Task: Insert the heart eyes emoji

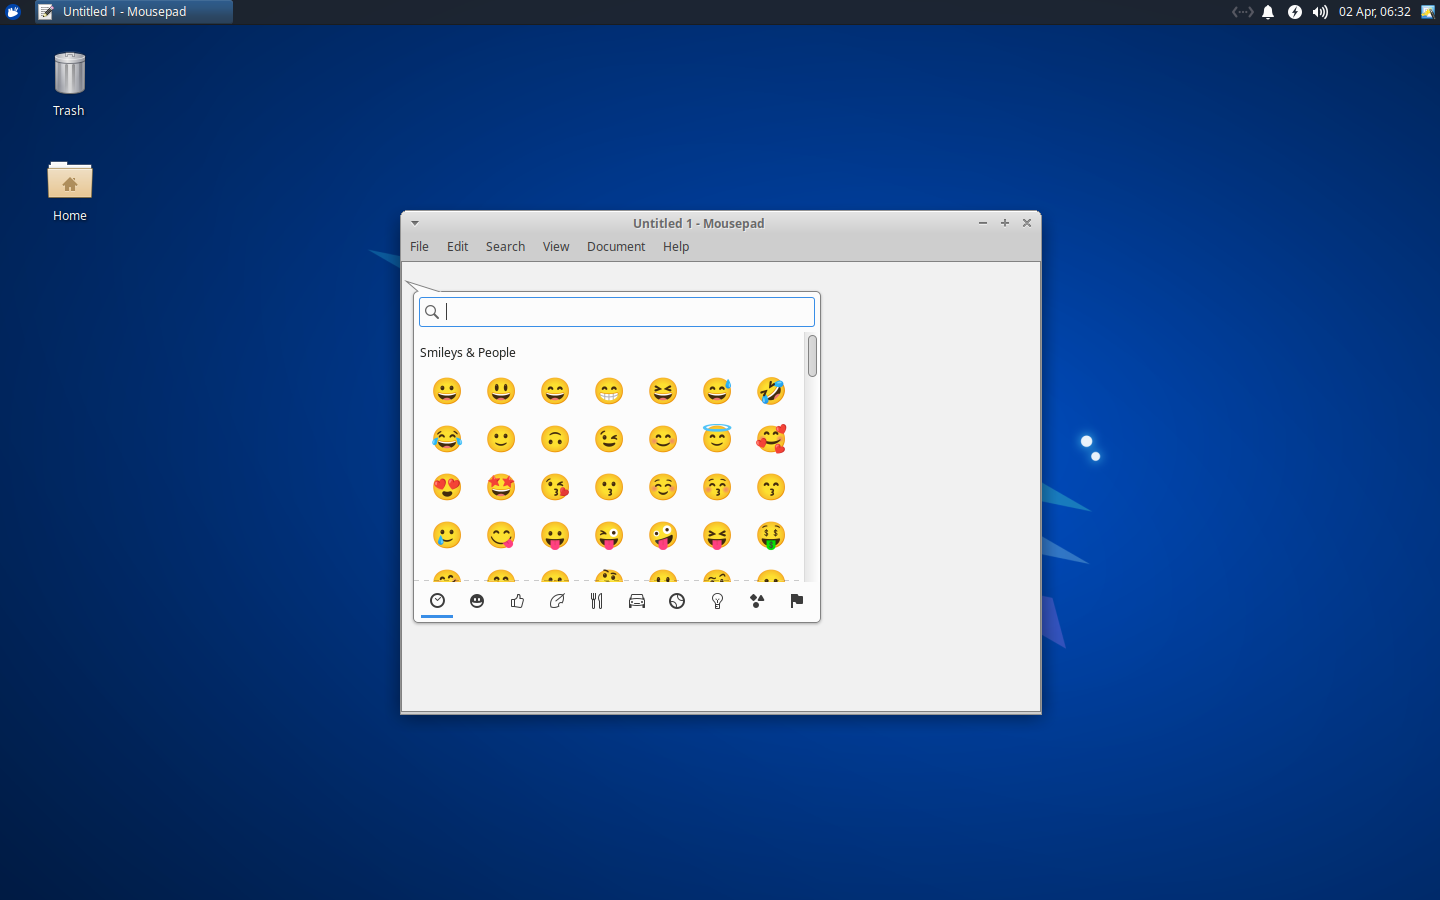Action: pos(447,487)
